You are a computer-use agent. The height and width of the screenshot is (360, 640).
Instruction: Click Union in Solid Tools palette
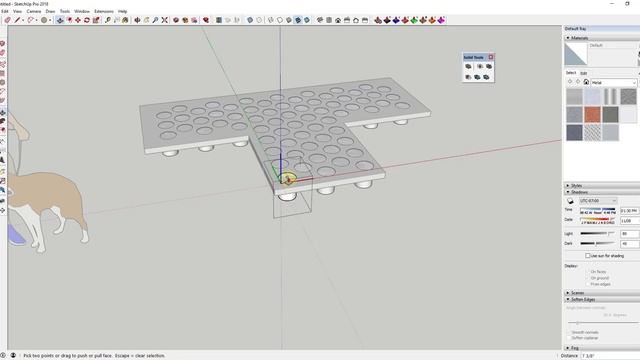click(489, 66)
